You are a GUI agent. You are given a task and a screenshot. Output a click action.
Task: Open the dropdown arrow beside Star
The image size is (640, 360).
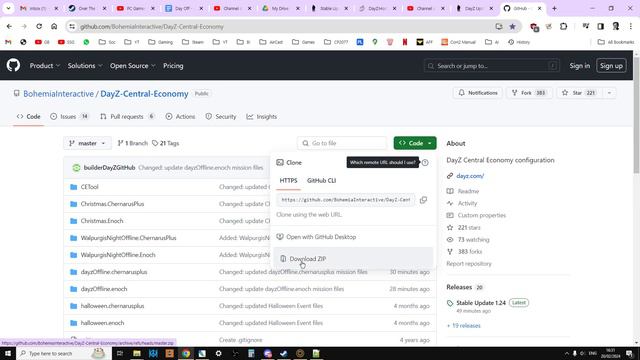coord(609,93)
